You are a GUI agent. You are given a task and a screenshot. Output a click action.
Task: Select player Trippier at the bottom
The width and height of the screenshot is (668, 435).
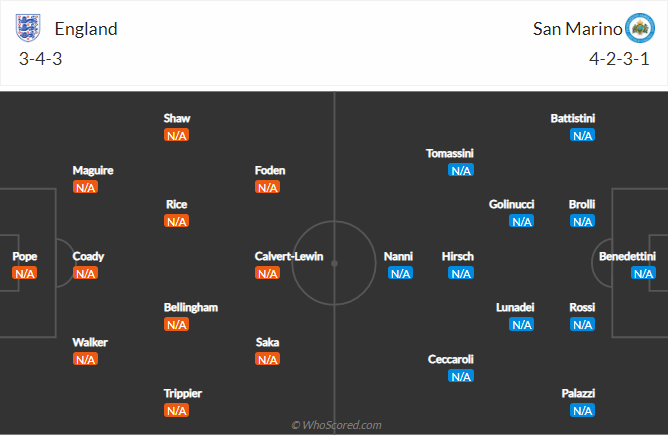point(183,393)
